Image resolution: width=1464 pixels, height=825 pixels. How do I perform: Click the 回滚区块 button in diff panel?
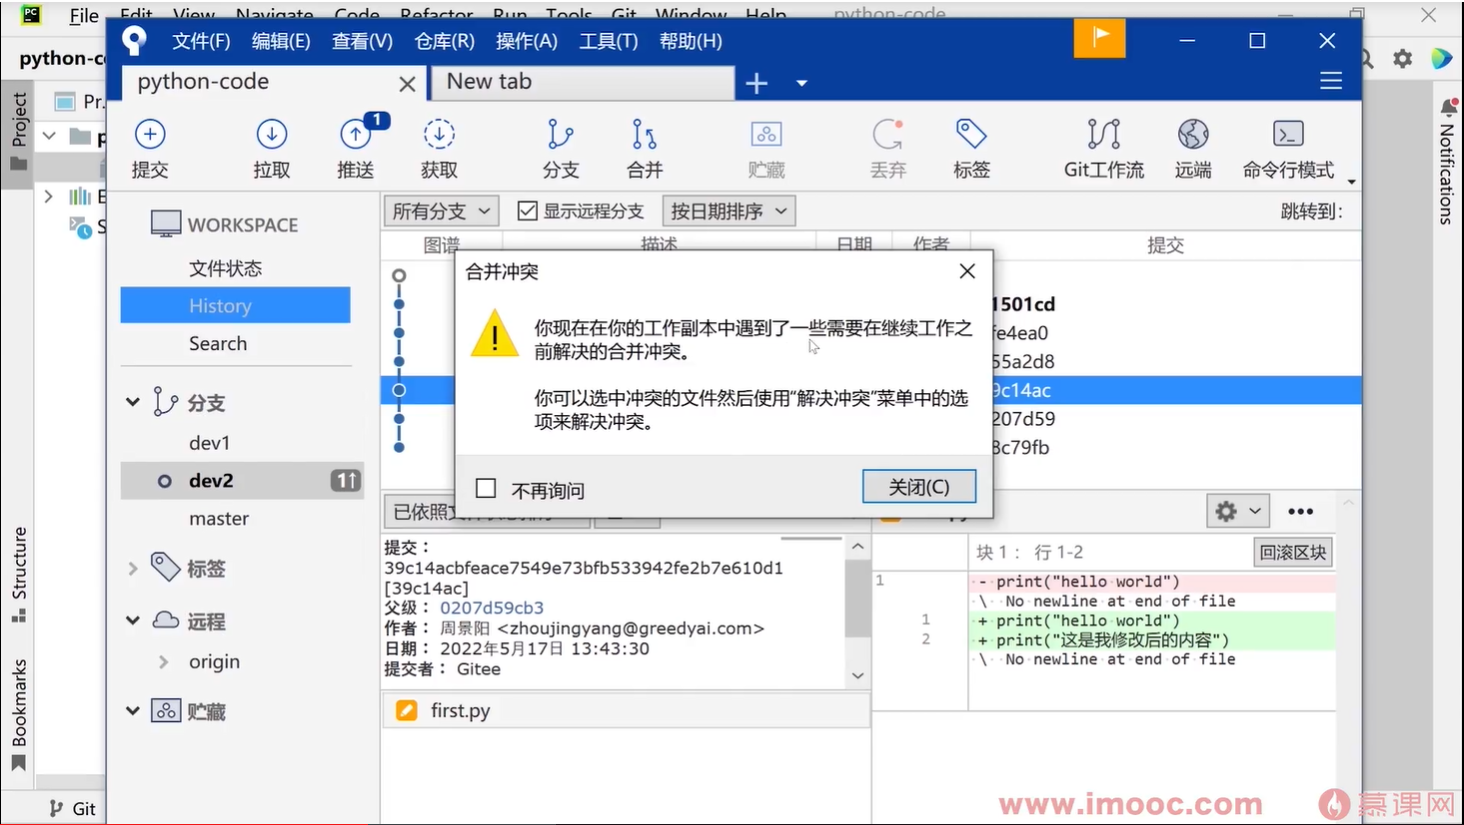[x=1292, y=551]
